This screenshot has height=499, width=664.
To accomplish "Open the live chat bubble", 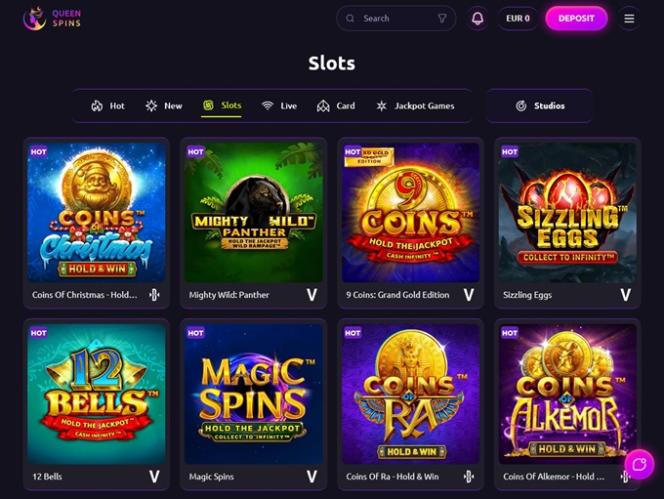I will tap(638, 464).
